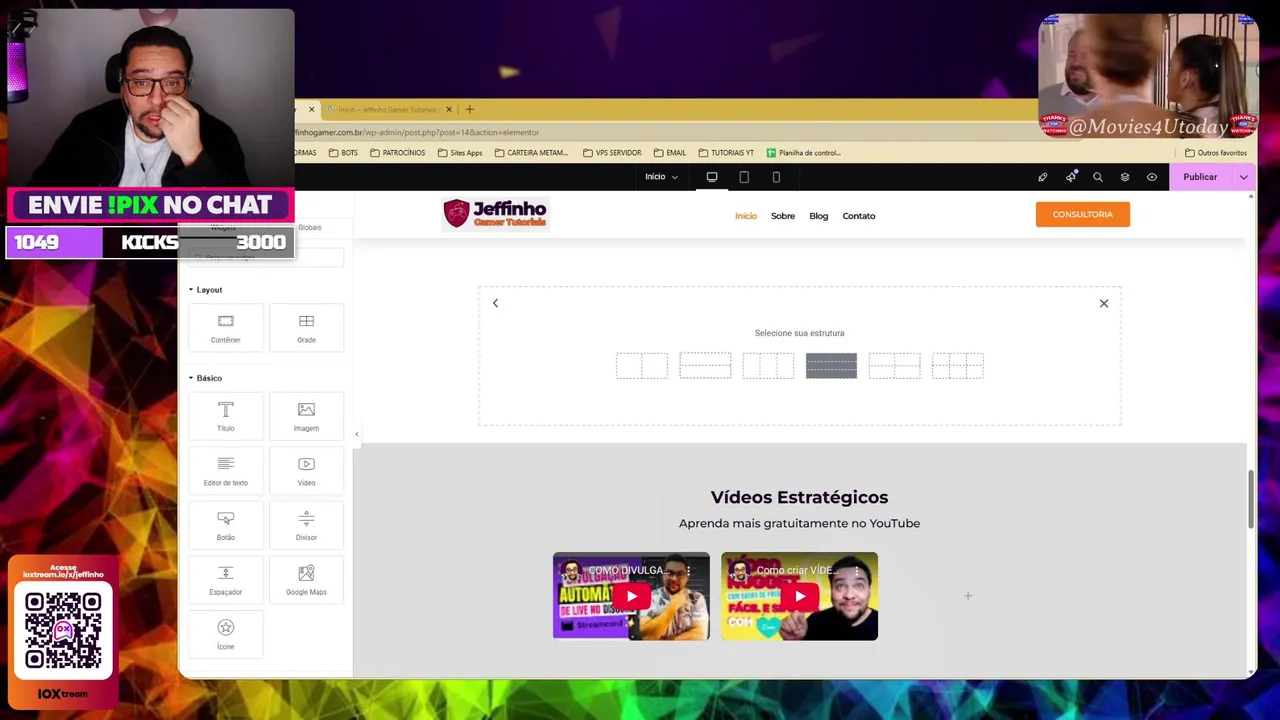Open the Publicar options arrow
Viewport: 1280px width, 720px height.
click(x=1244, y=177)
